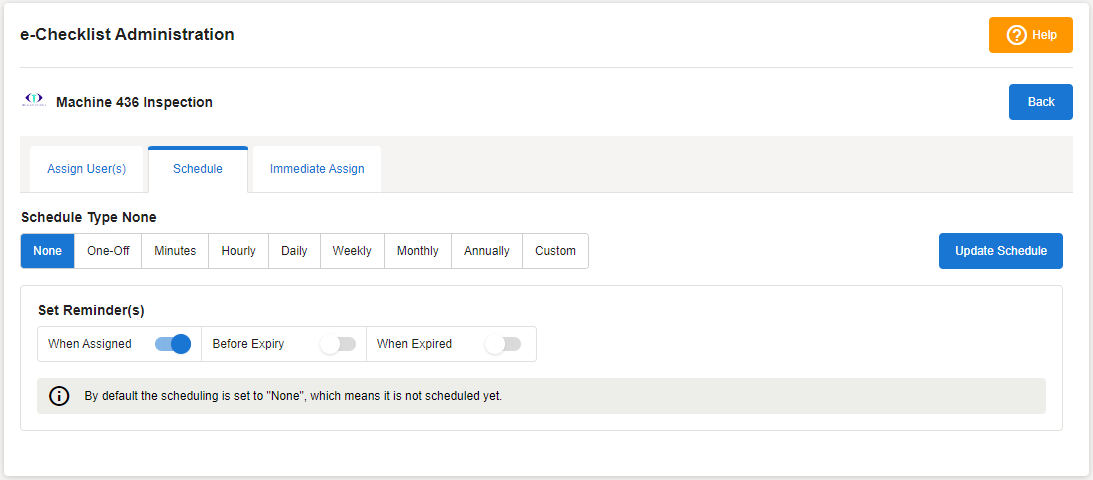This screenshot has width=1093, height=480.
Task: Select the None schedule type
Action: coord(47,251)
